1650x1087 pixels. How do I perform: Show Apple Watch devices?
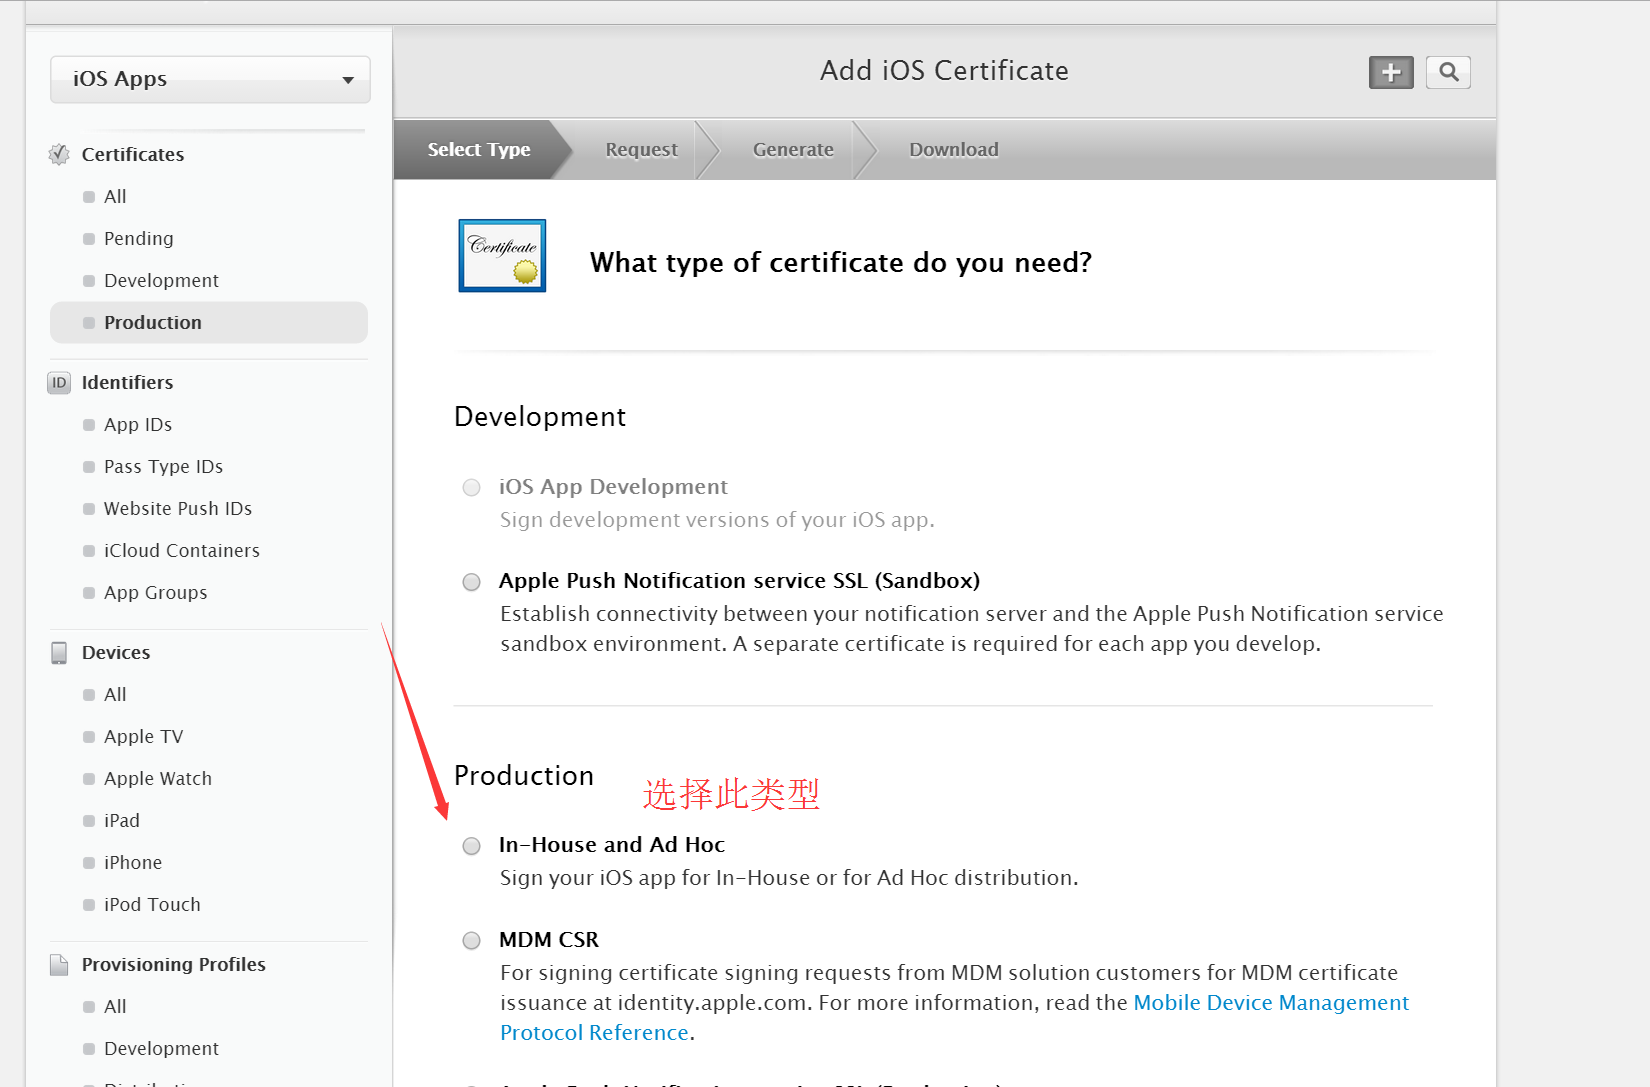tap(158, 779)
